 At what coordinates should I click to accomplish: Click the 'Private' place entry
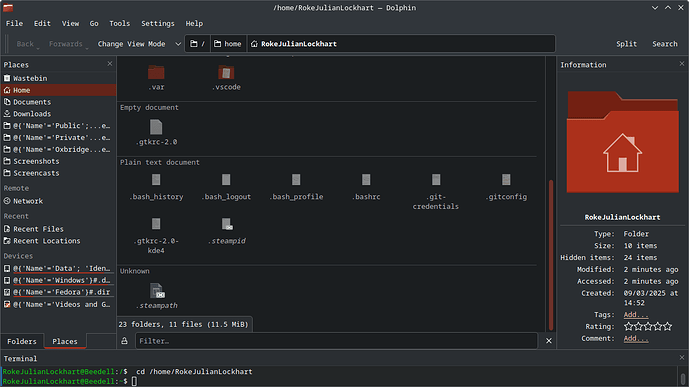coord(58,137)
